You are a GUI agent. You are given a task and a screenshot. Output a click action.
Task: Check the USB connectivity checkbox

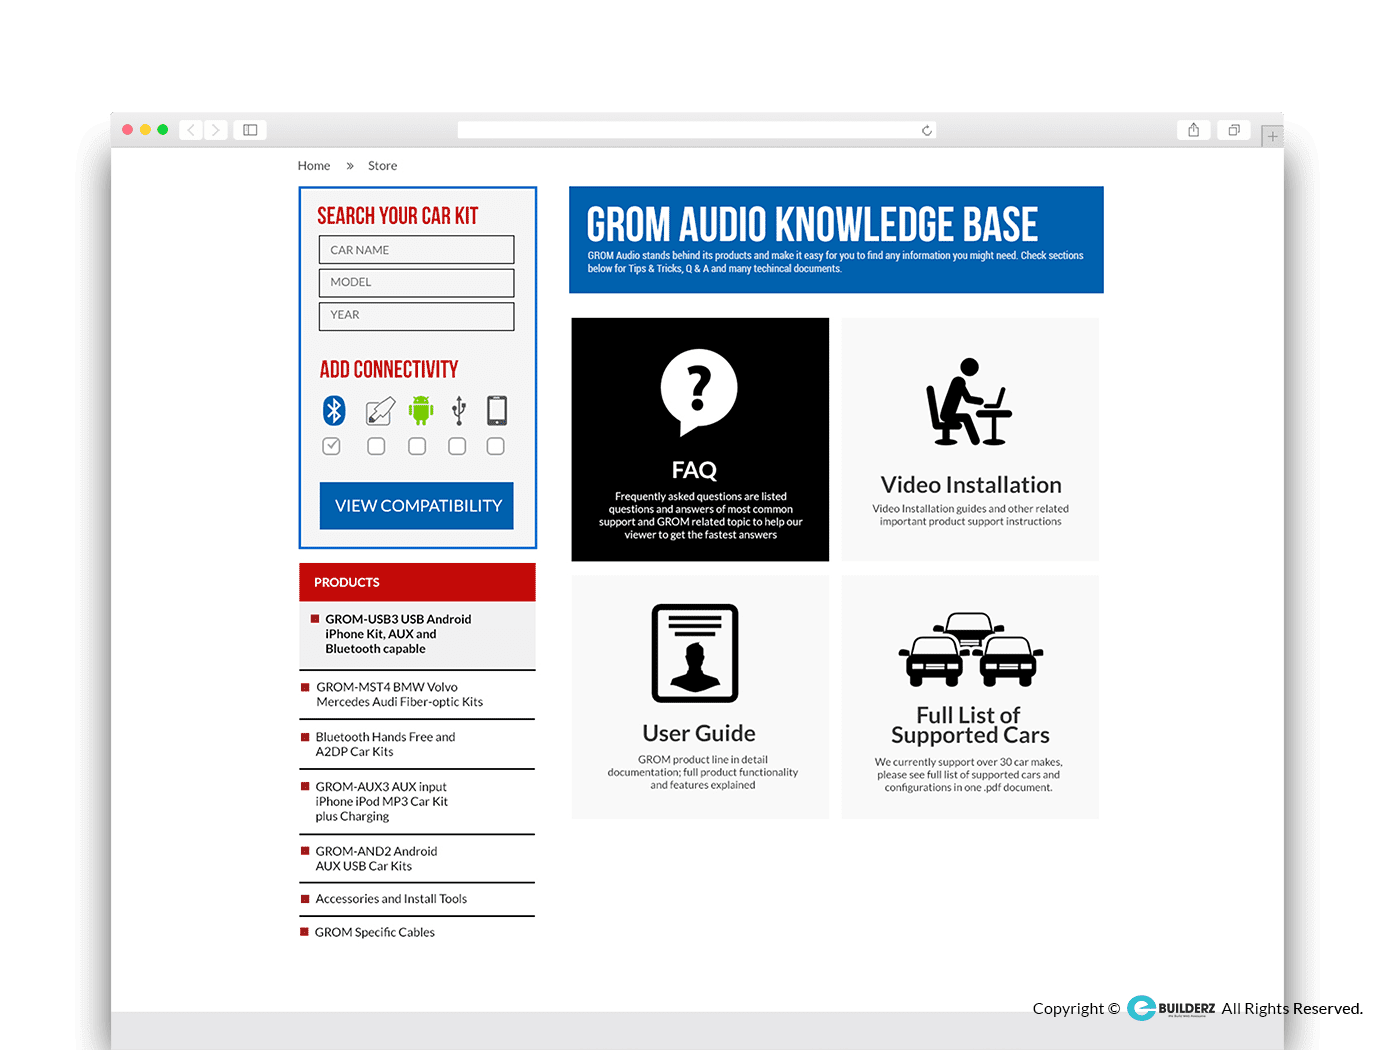(457, 446)
